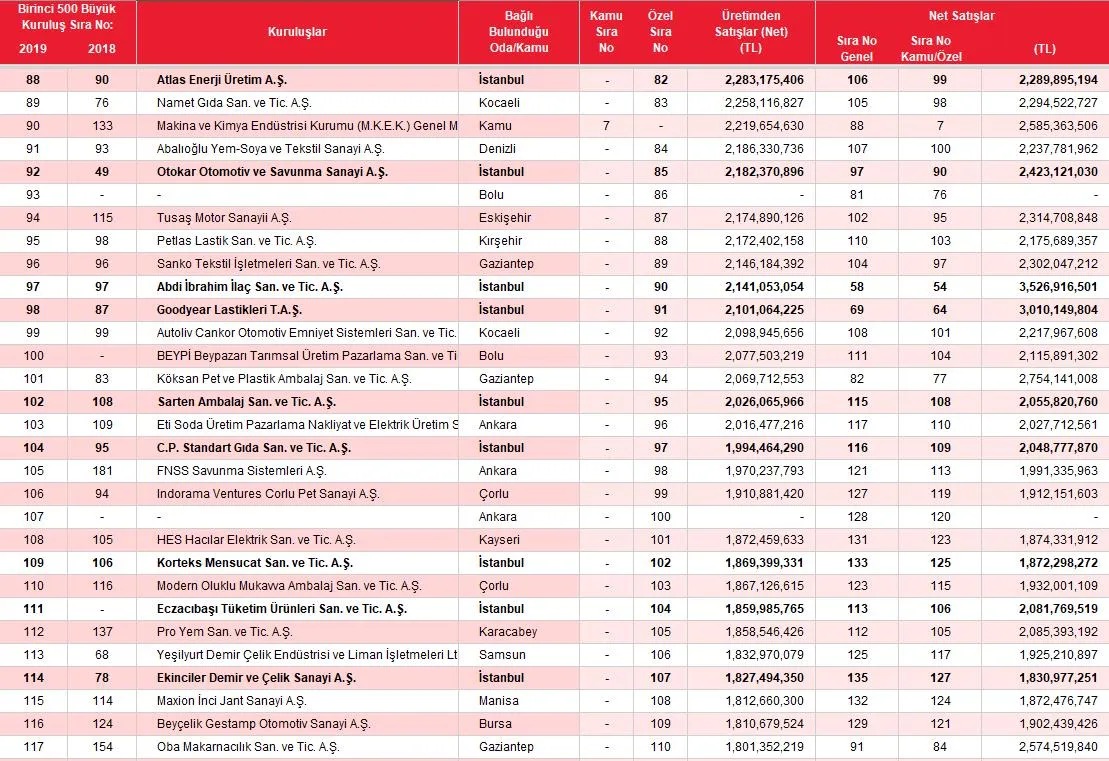Image resolution: width=1109 pixels, height=761 pixels.
Task: Select Eti Soda Üretim Pazarlama cell
Action: [307, 424]
